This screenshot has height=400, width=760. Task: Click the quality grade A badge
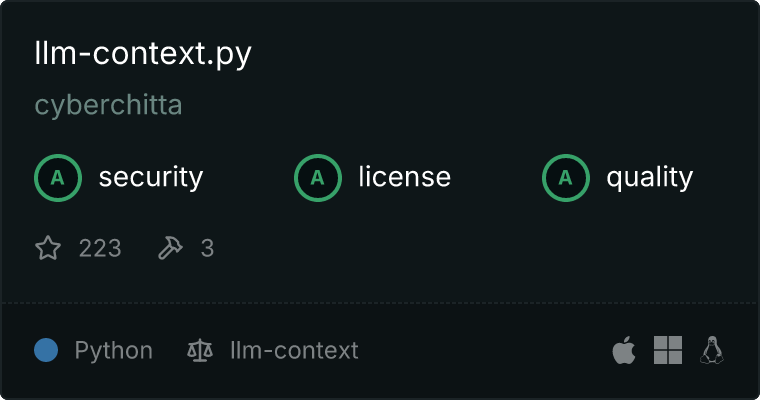point(566,178)
